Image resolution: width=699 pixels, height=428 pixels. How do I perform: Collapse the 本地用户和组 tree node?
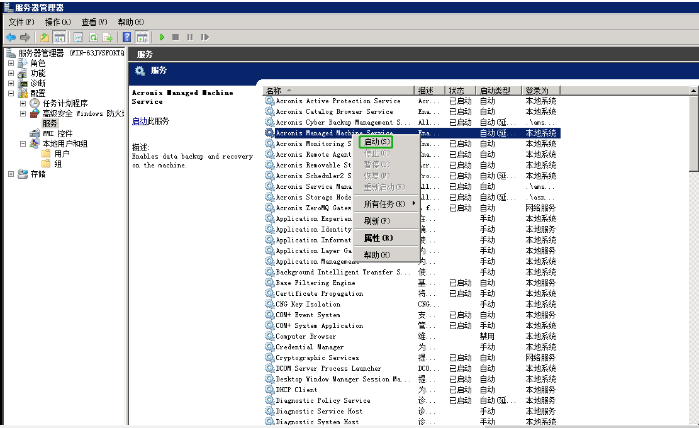[x=21, y=143]
